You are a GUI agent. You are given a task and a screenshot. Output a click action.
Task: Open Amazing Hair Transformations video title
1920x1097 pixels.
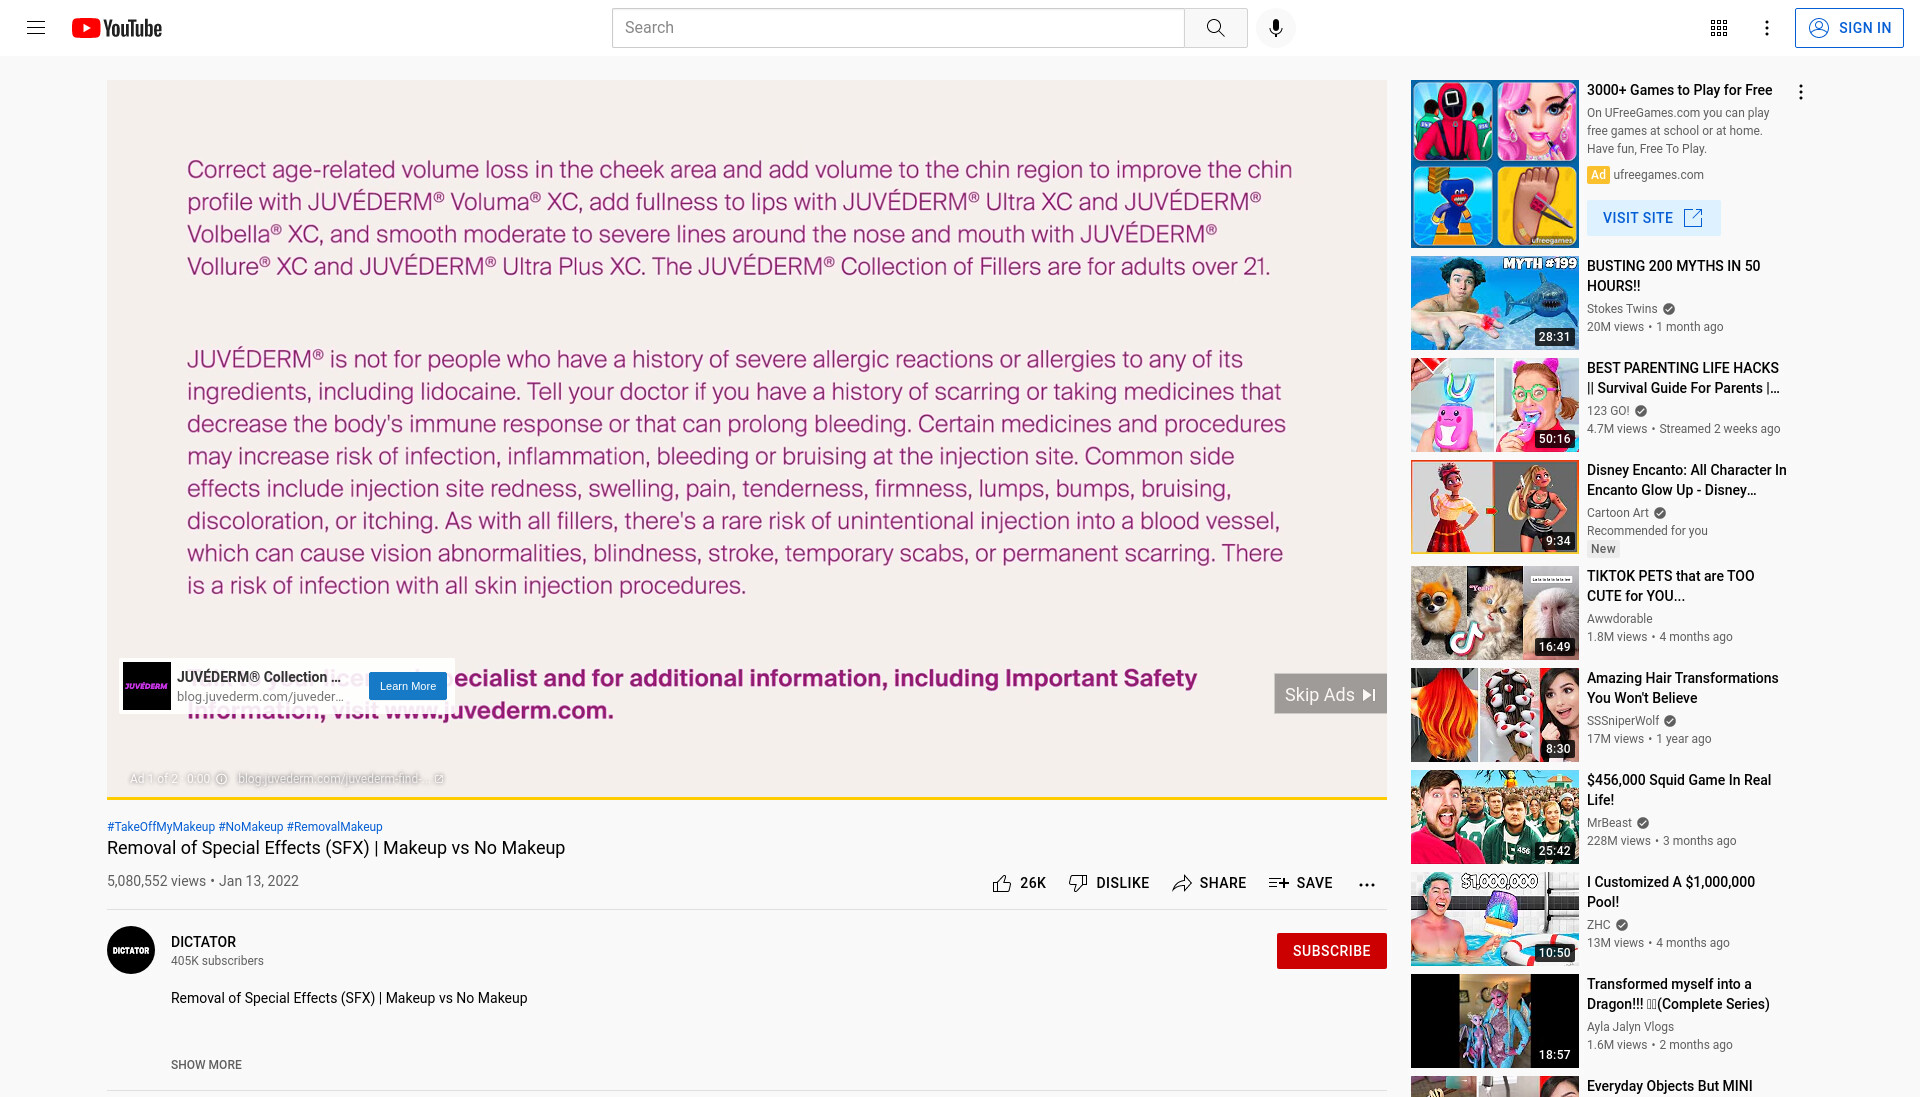[1682, 688]
